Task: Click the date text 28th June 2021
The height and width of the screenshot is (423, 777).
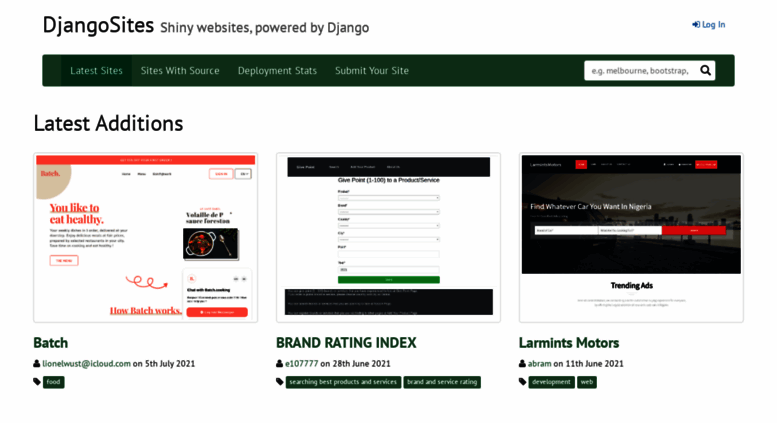Action: (x=361, y=364)
